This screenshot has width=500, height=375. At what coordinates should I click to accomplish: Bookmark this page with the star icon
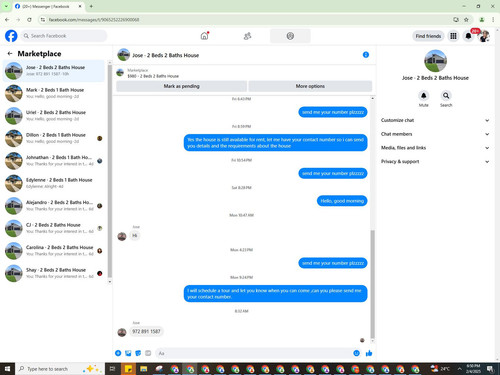click(466, 20)
